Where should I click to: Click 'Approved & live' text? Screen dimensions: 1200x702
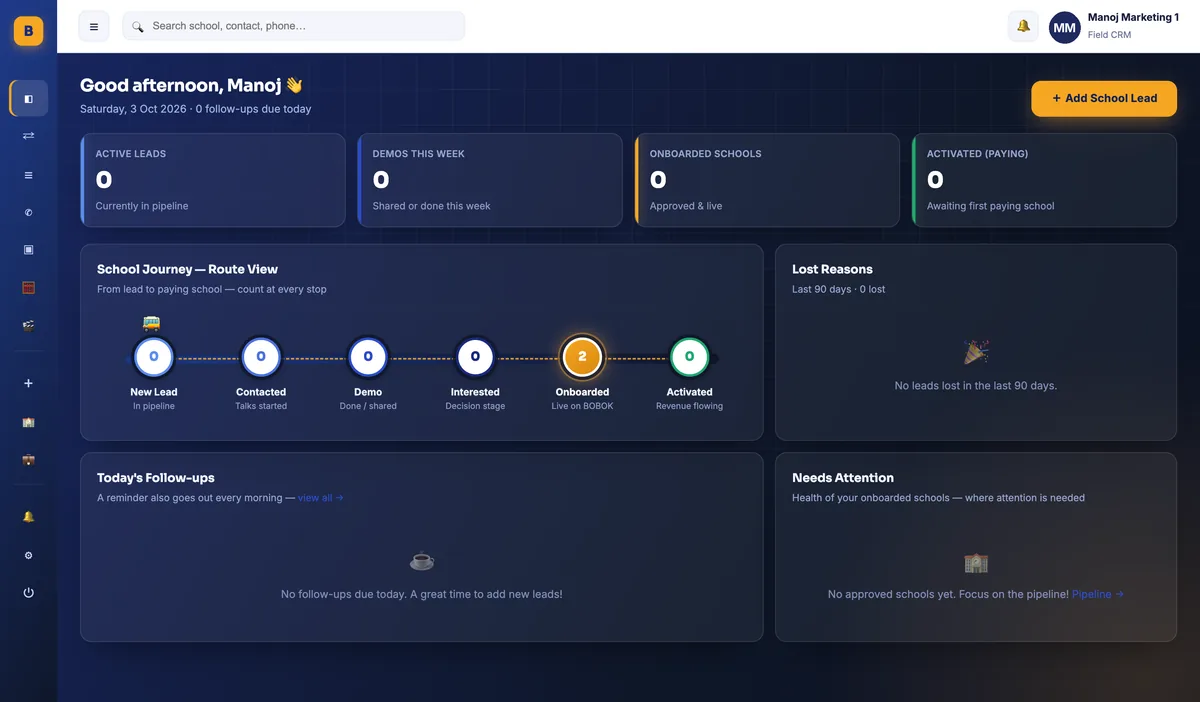tap(686, 206)
